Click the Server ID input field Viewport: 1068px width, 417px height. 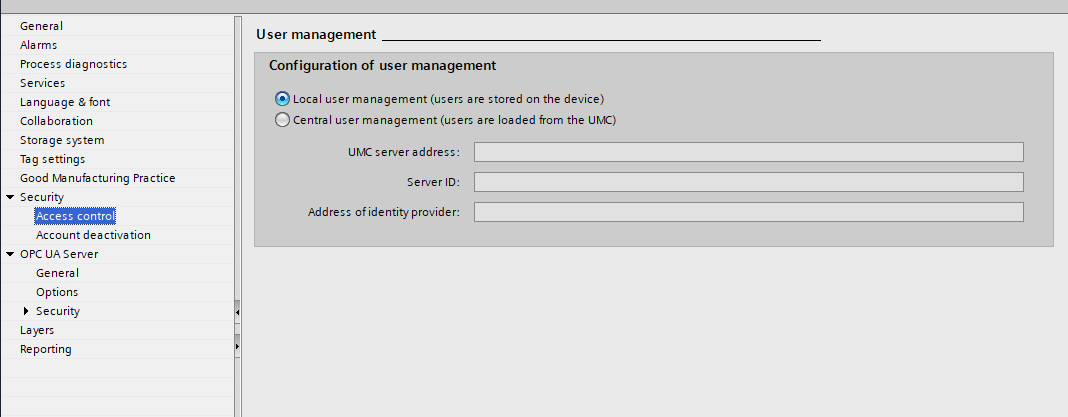(x=748, y=182)
